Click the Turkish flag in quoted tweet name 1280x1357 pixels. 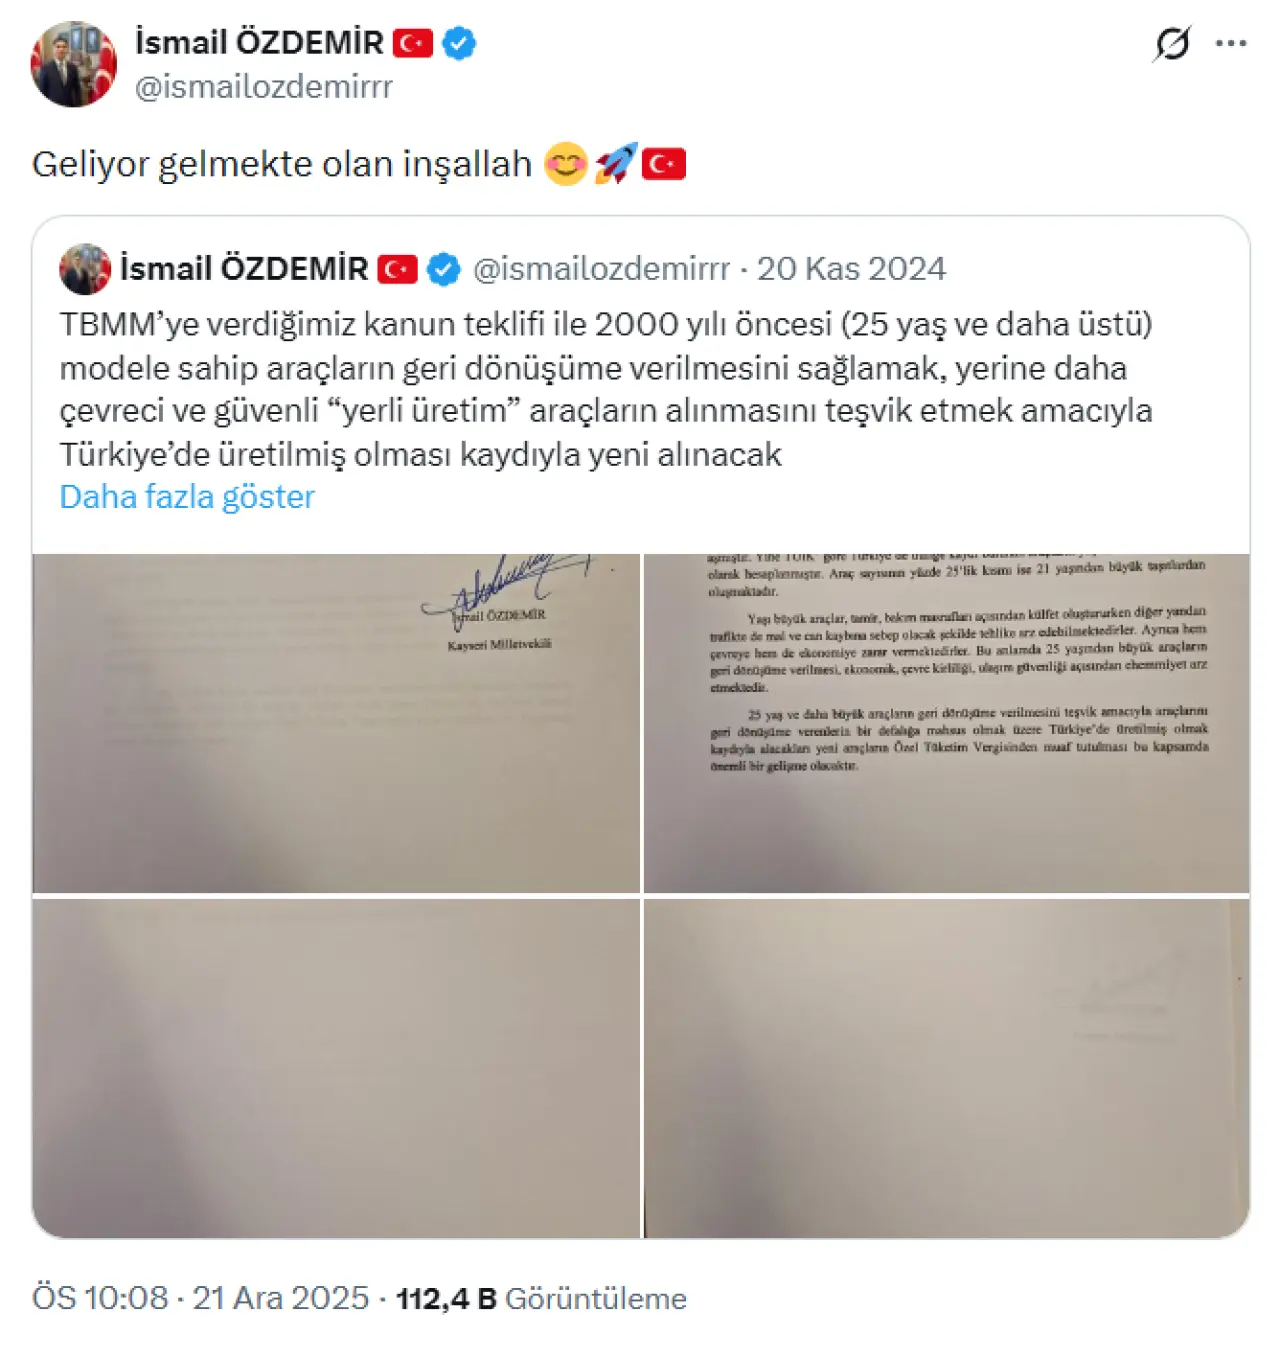tap(397, 269)
